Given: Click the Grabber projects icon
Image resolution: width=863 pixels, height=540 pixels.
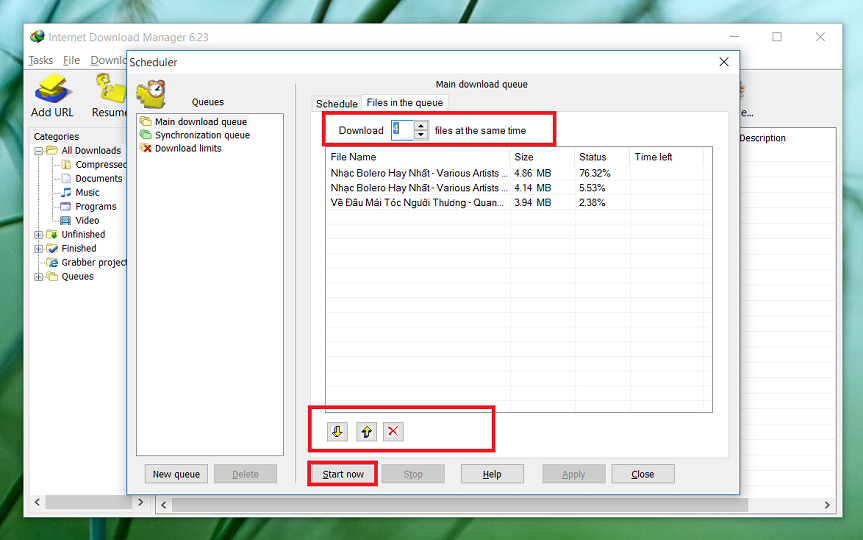Looking at the screenshot, I should pos(52,262).
